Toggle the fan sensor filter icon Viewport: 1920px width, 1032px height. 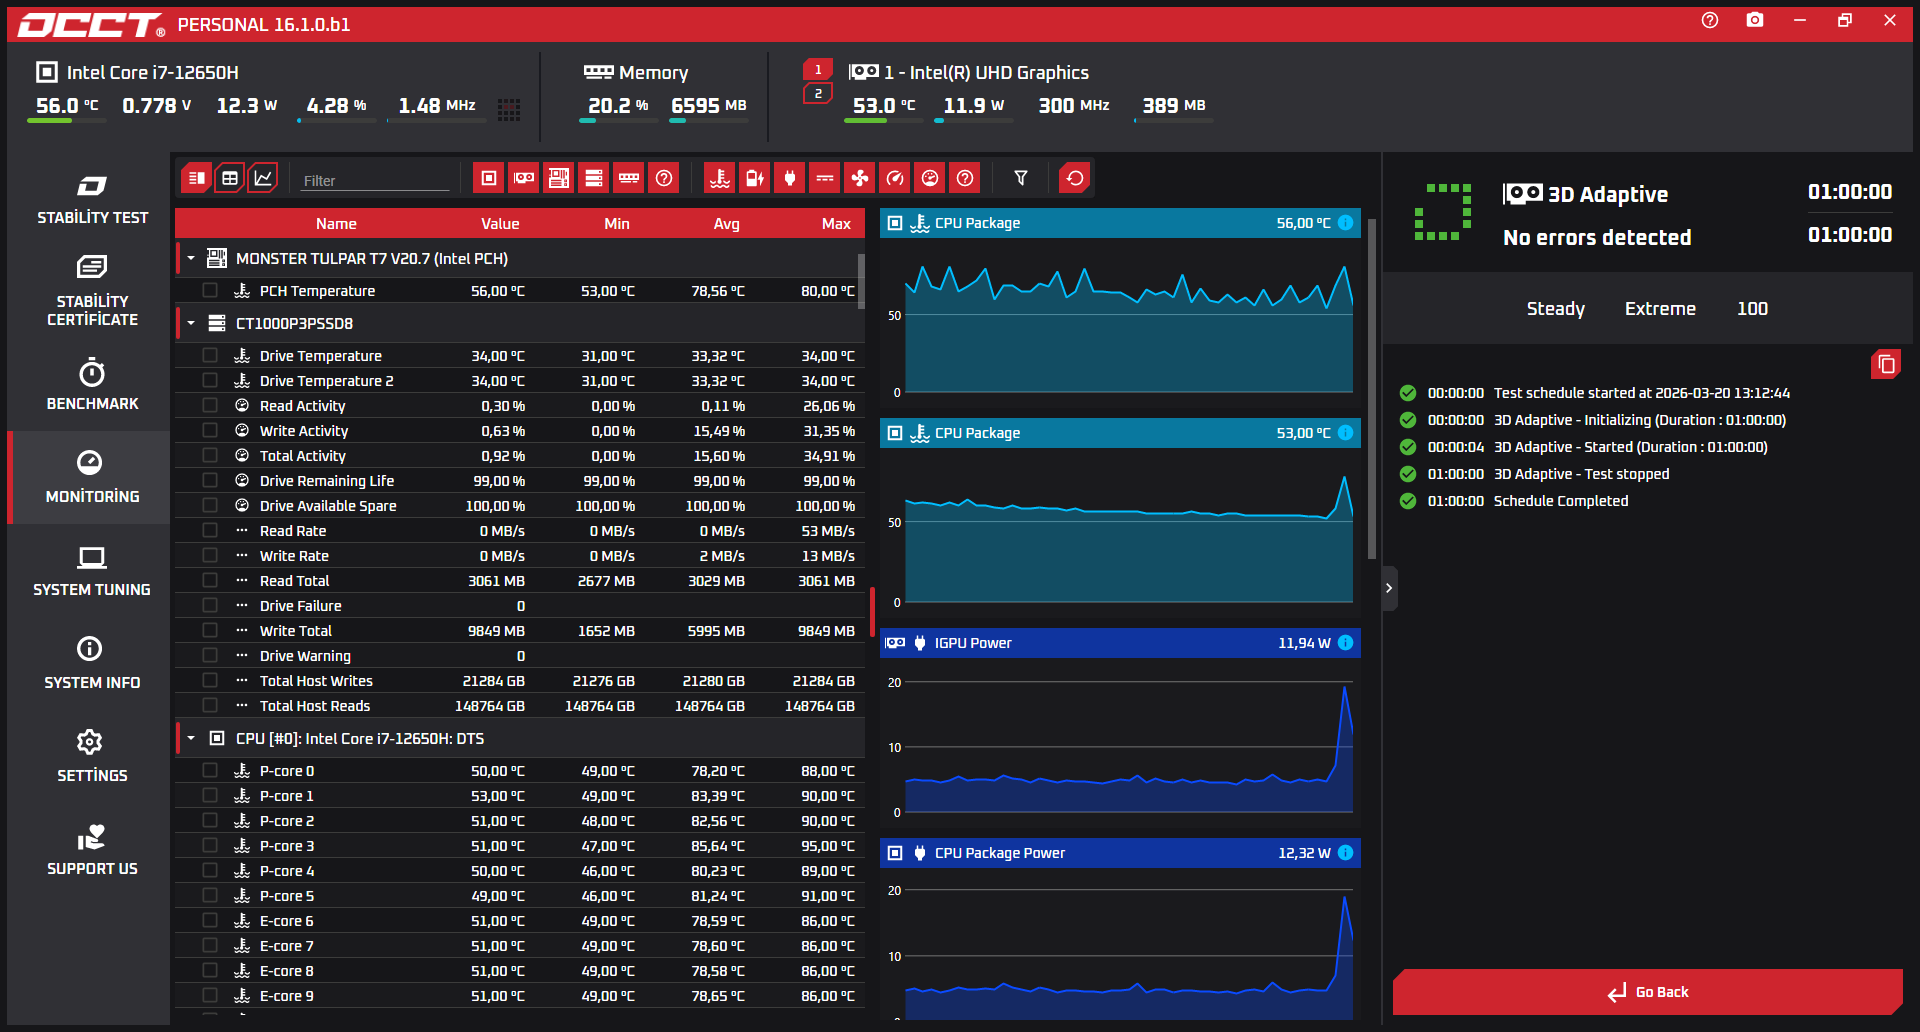860,178
